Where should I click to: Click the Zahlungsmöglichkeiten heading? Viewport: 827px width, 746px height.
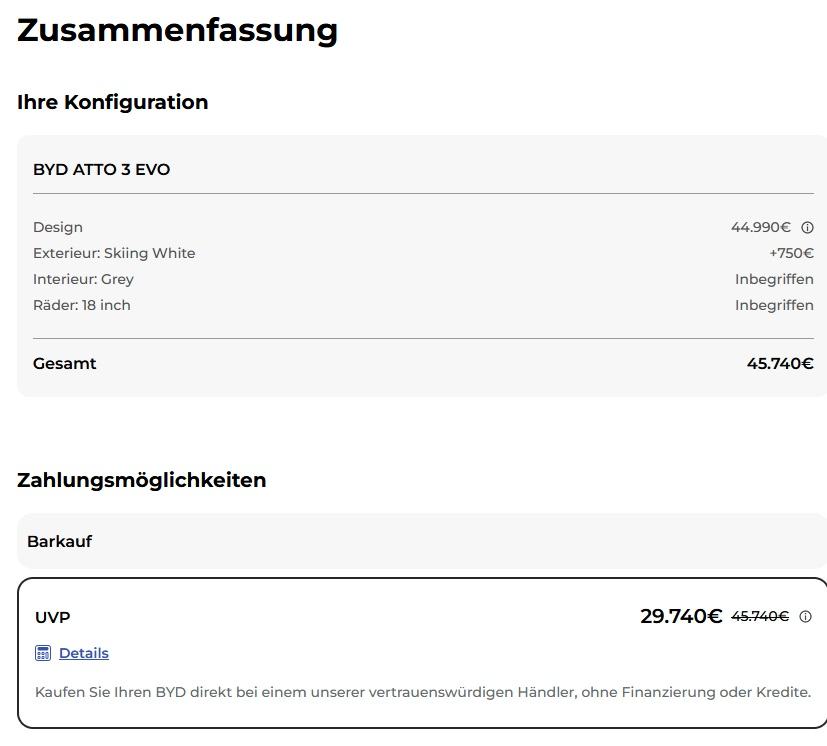[141, 480]
